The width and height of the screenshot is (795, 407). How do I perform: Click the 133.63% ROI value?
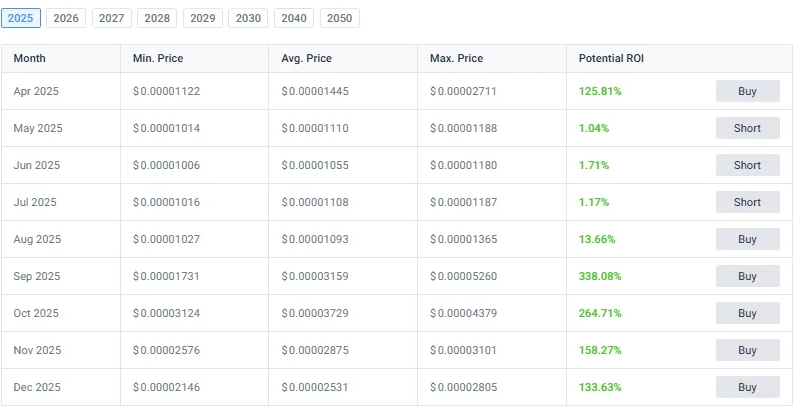pos(600,387)
